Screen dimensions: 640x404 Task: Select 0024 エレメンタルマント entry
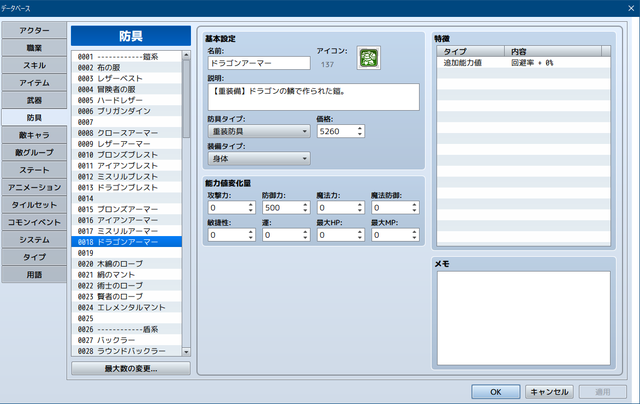click(x=127, y=307)
